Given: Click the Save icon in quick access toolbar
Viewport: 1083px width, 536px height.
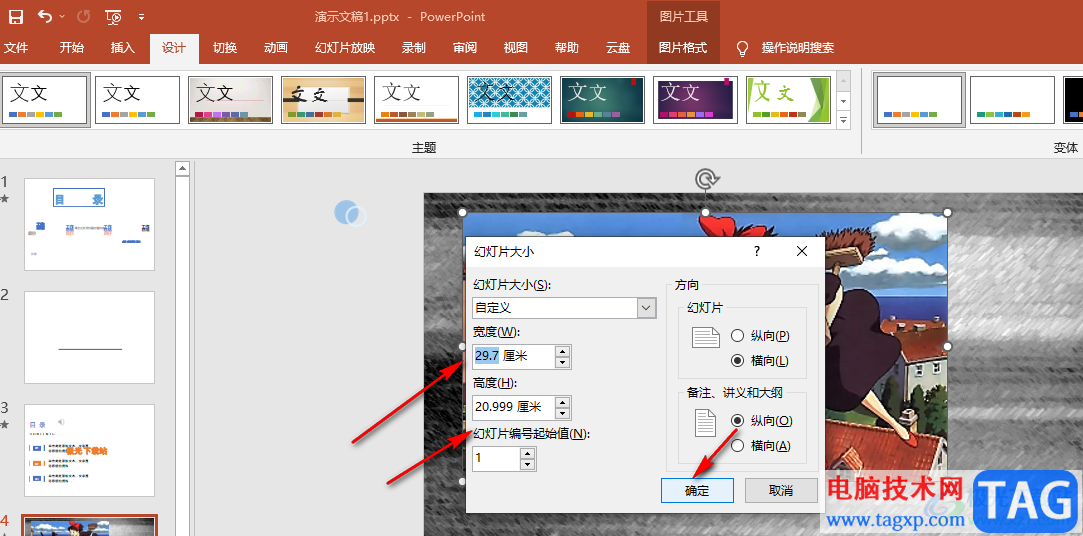Looking at the screenshot, I should [15, 17].
